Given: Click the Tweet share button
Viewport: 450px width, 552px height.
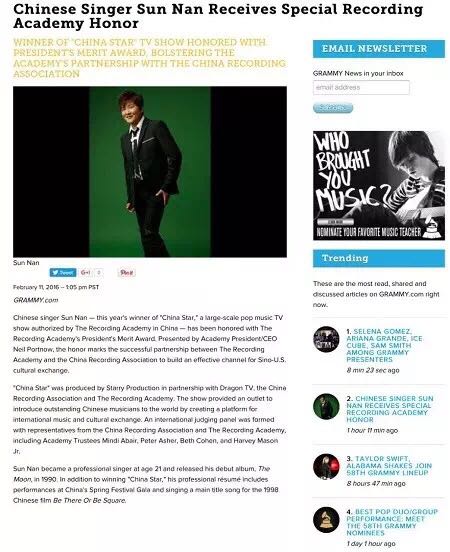Looking at the screenshot, I should 63,272.
